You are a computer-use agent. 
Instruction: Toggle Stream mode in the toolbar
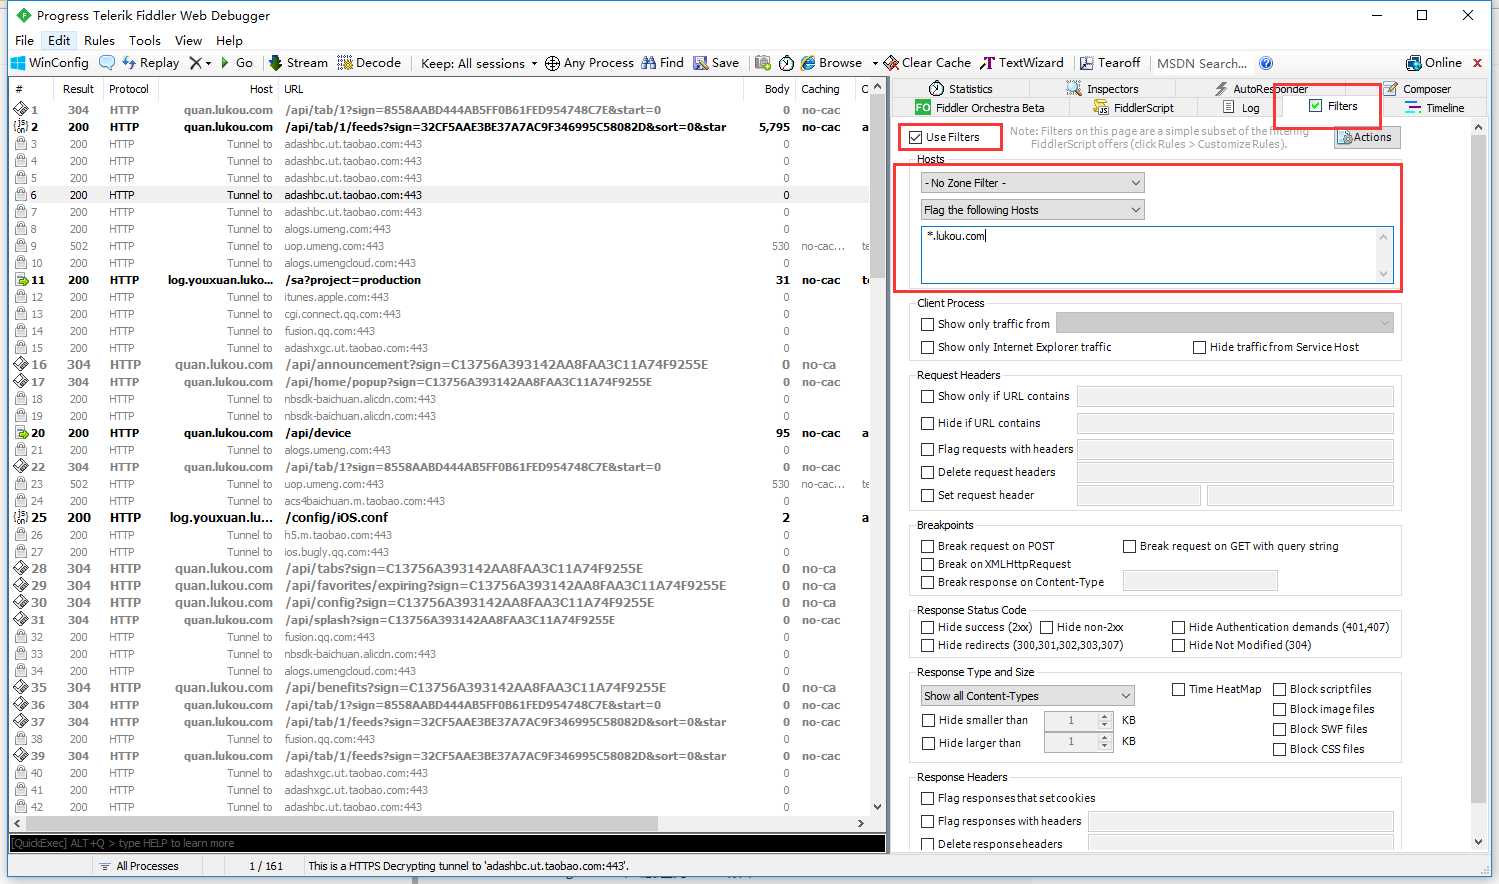[x=298, y=62]
